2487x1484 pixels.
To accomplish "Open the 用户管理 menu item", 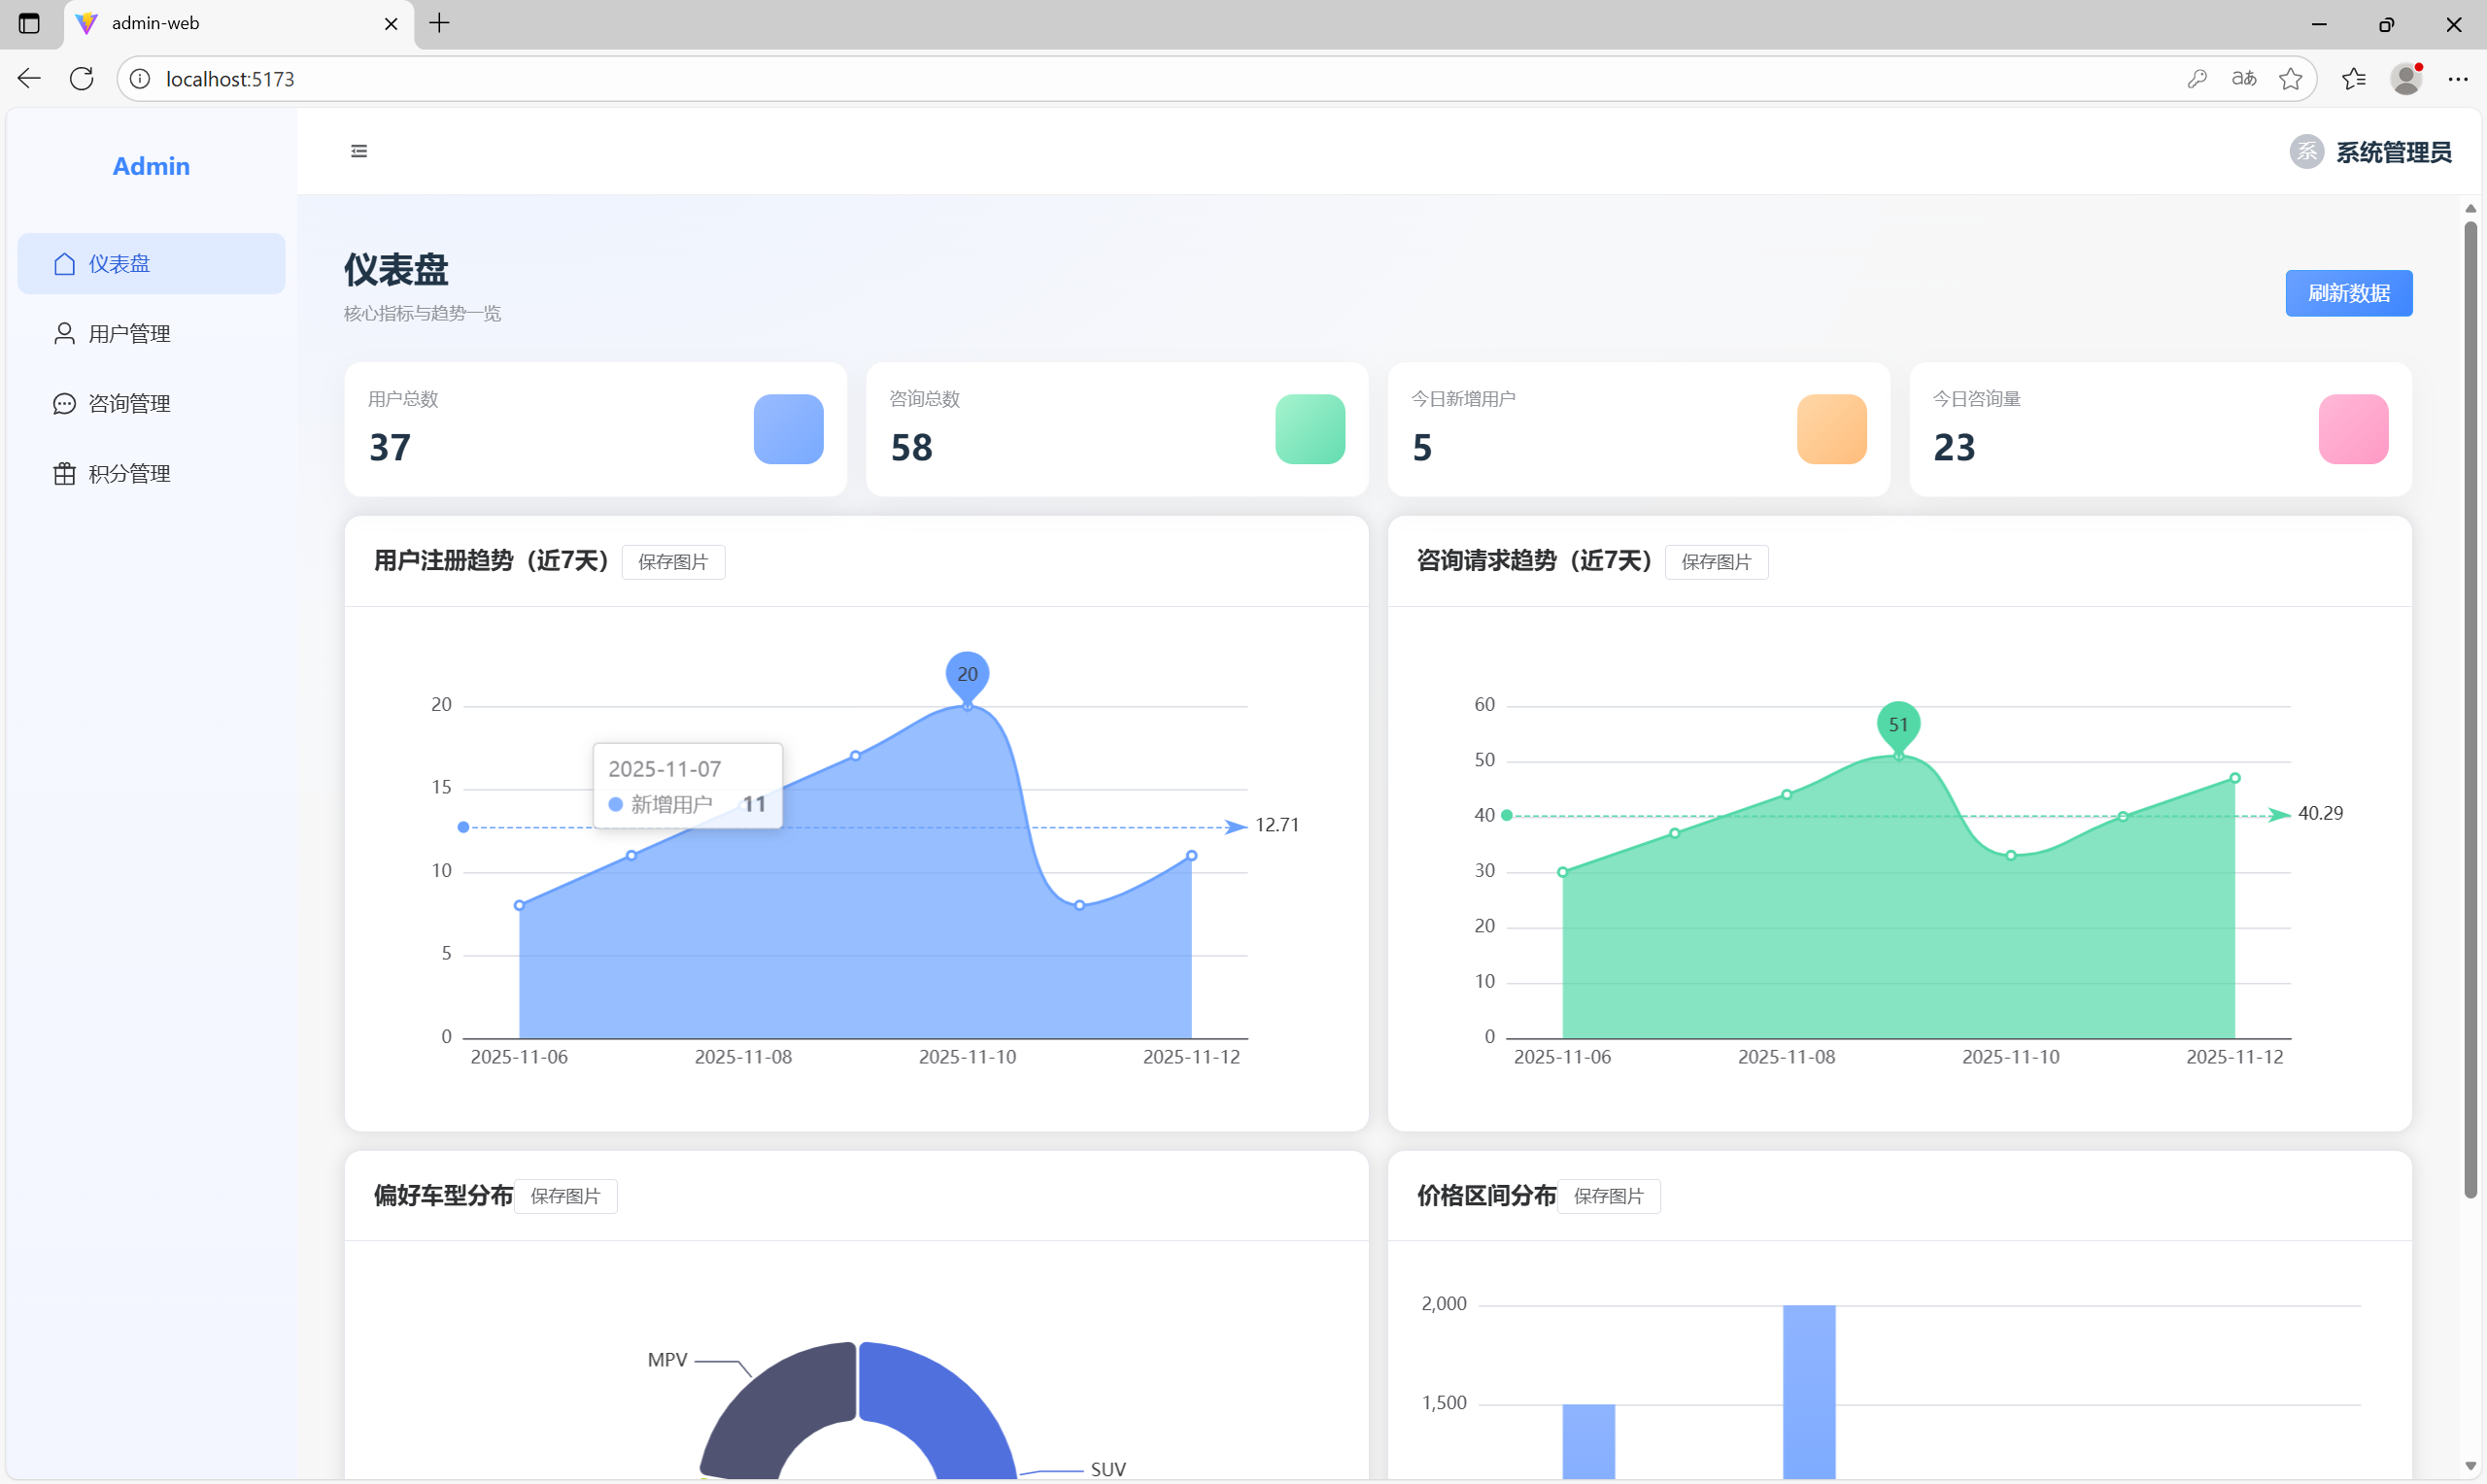I will (129, 334).
